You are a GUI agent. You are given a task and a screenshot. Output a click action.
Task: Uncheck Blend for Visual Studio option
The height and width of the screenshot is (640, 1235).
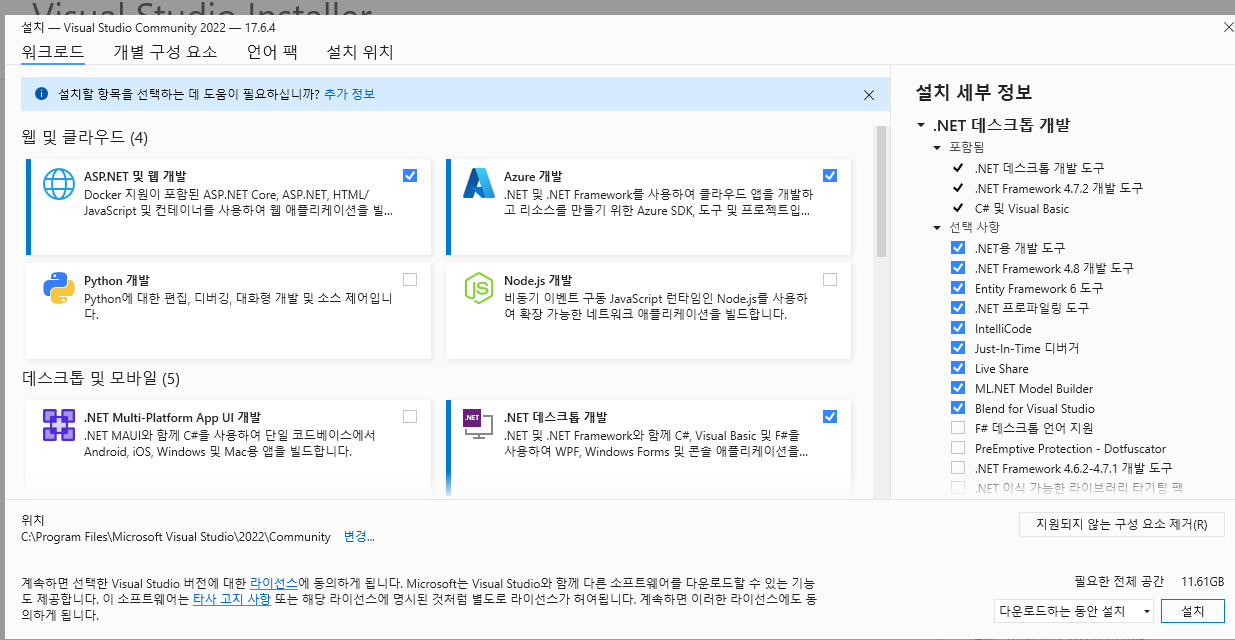958,408
